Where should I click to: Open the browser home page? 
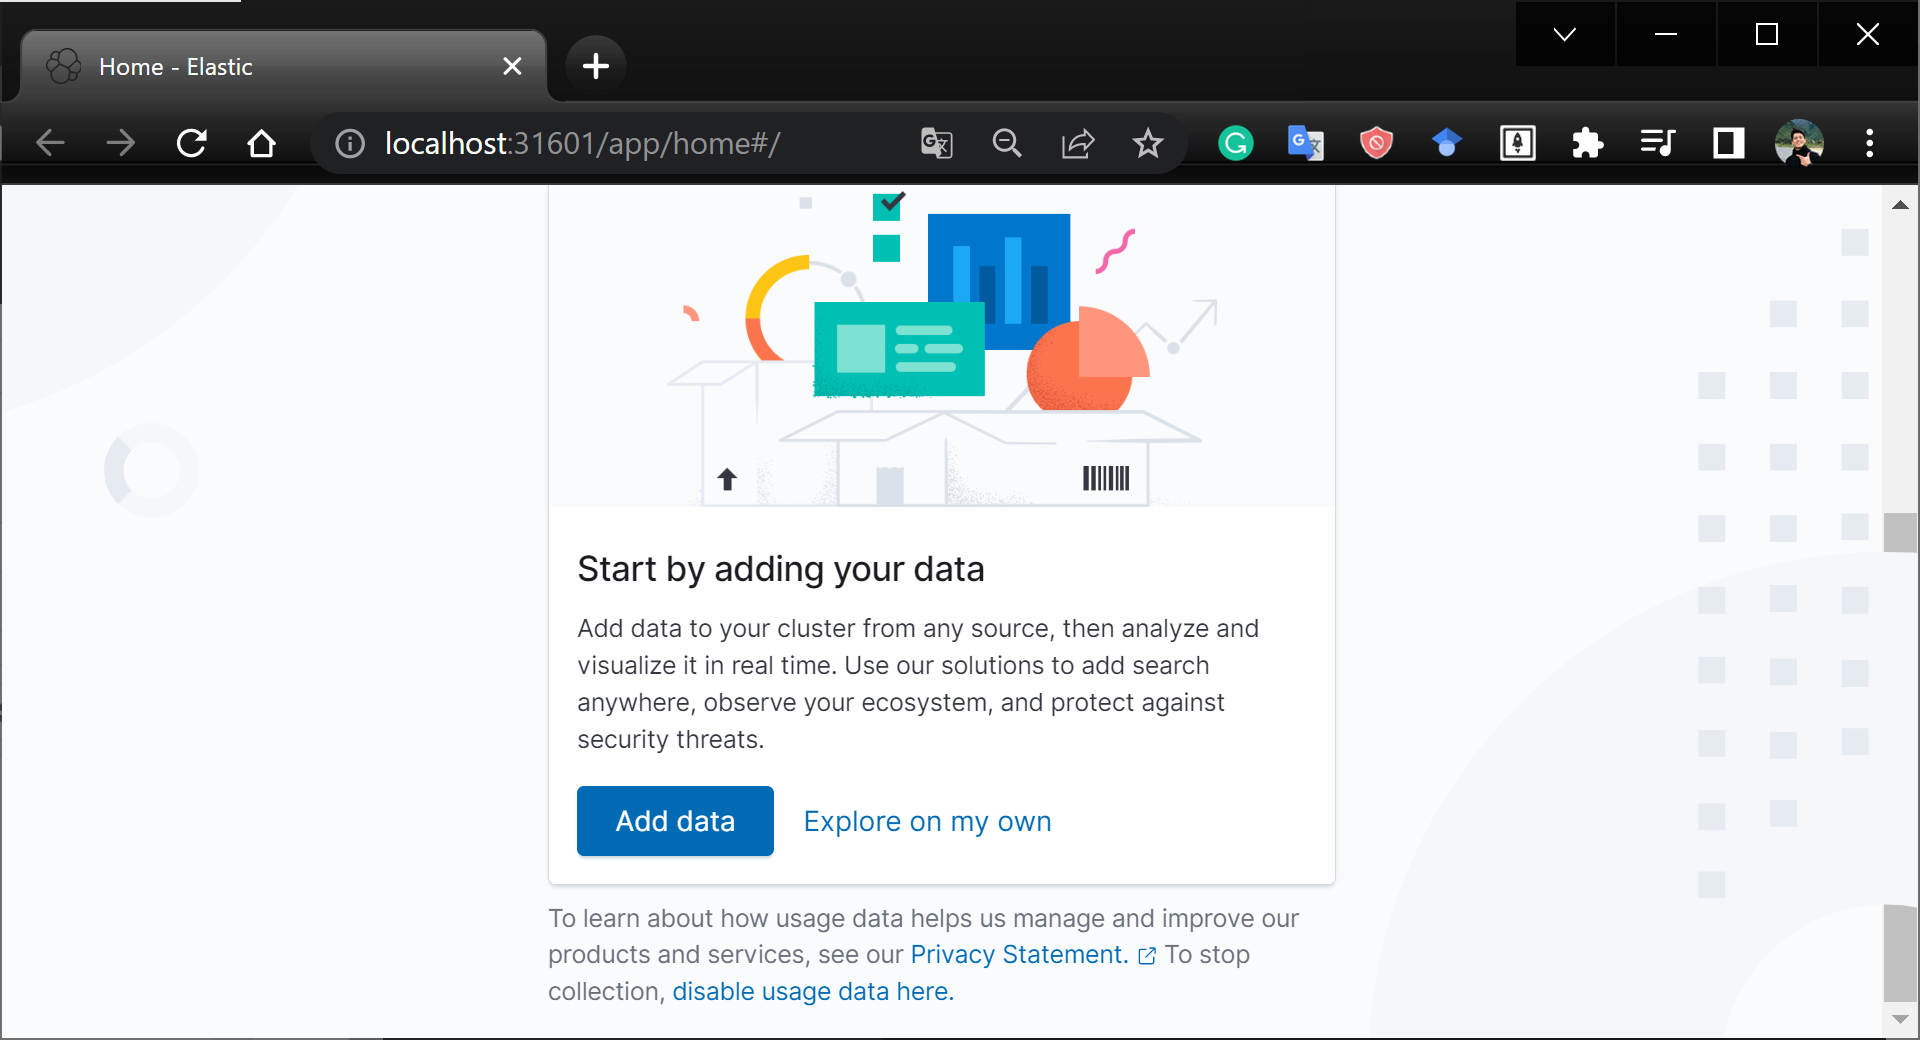tap(262, 143)
